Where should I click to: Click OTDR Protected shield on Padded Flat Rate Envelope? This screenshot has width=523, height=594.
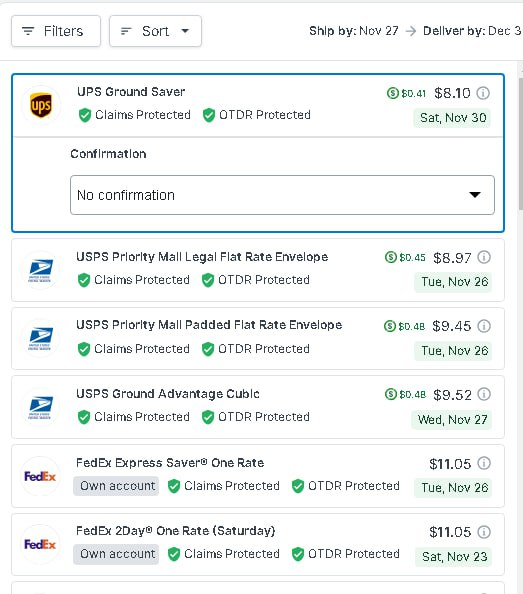208,349
